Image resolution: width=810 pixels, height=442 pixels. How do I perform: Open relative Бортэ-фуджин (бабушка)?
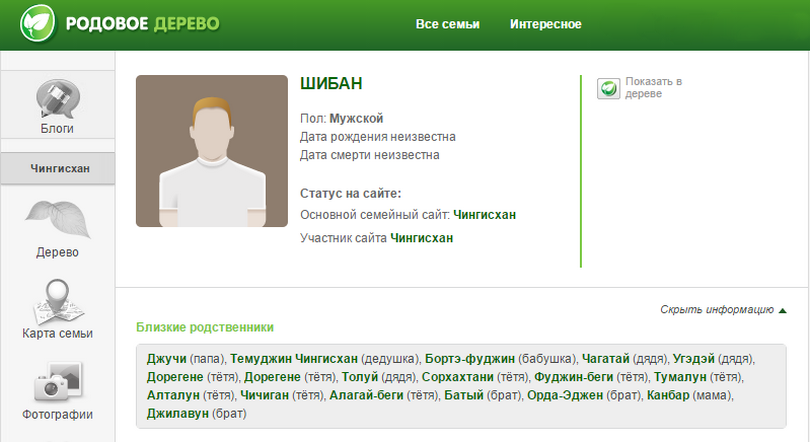click(469, 358)
